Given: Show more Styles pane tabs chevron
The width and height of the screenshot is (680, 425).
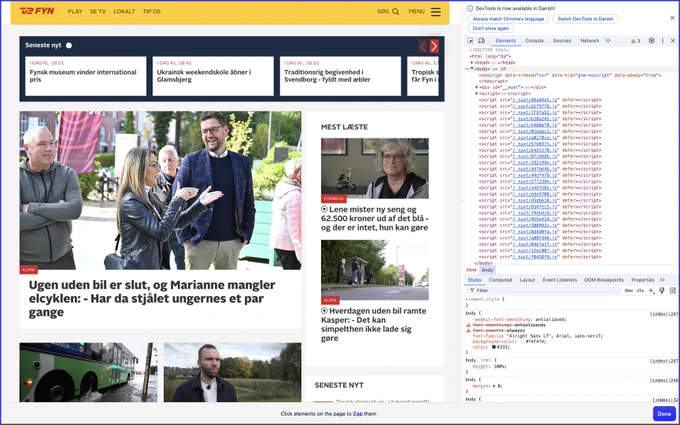Looking at the screenshot, I should [x=662, y=280].
